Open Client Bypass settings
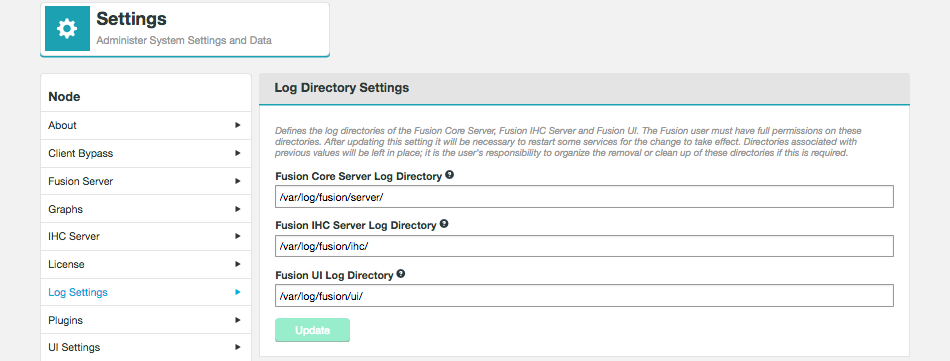This screenshot has height=361, width=950. [x=146, y=153]
